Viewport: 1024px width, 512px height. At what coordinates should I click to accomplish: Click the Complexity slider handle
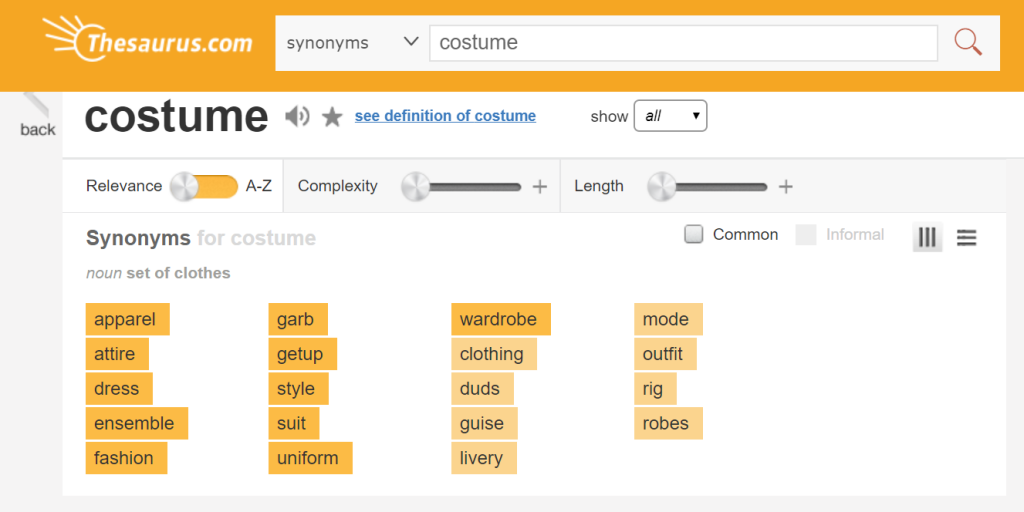pyautogui.click(x=415, y=186)
